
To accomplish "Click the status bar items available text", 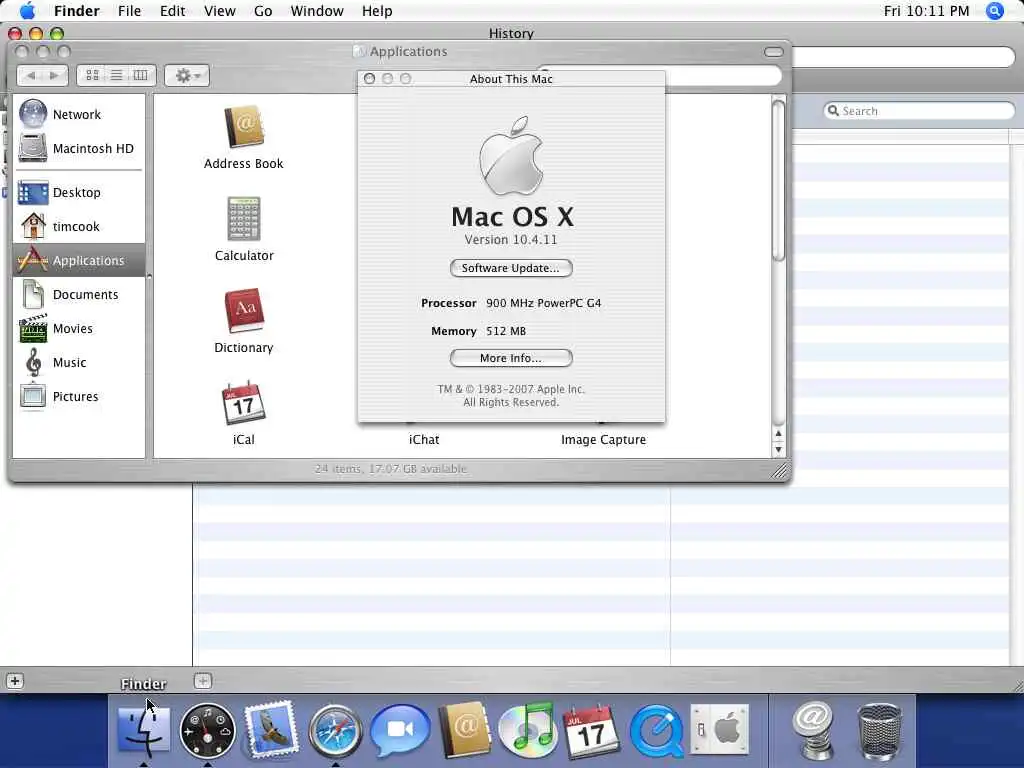I will pyautogui.click(x=391, y=469).
